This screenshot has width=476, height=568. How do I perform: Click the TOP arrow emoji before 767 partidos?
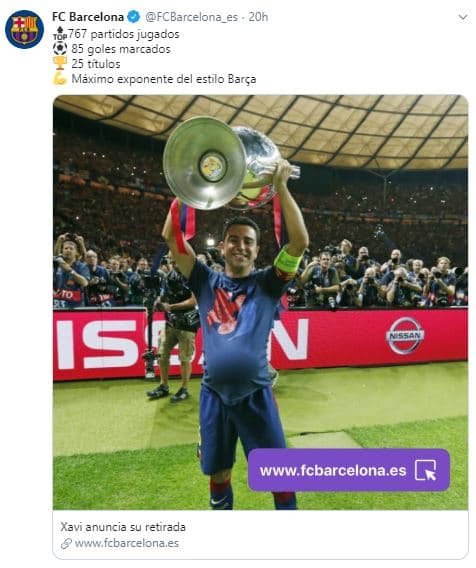[x=60, y=34]
